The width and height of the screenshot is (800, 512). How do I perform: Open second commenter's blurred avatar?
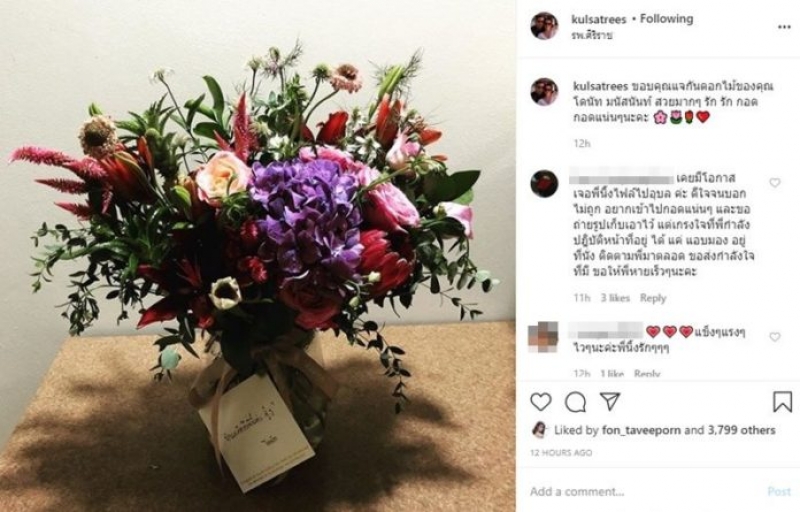tap(543, 337)
